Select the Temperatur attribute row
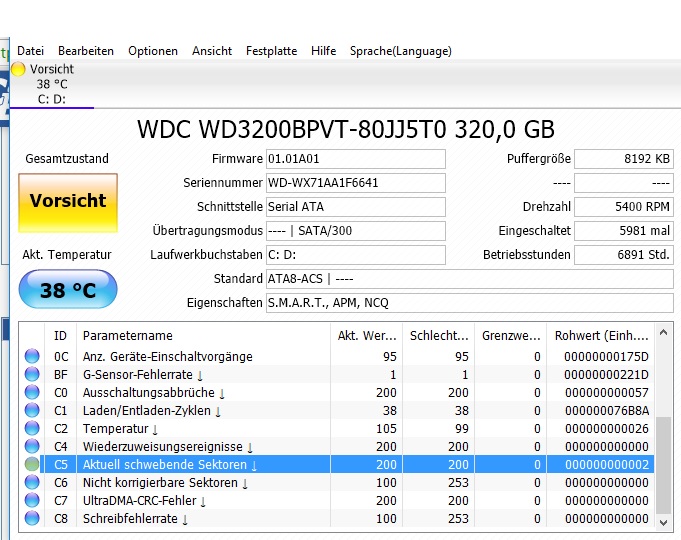 pos(337,429)
